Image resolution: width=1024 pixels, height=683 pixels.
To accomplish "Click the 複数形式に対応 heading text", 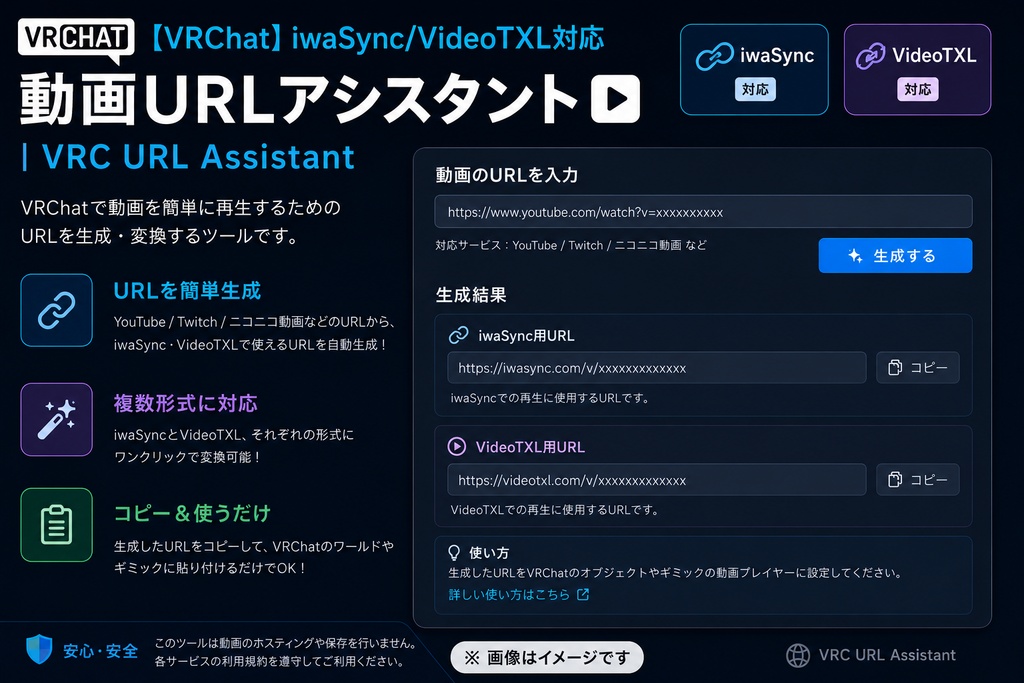I will point(185,404).
